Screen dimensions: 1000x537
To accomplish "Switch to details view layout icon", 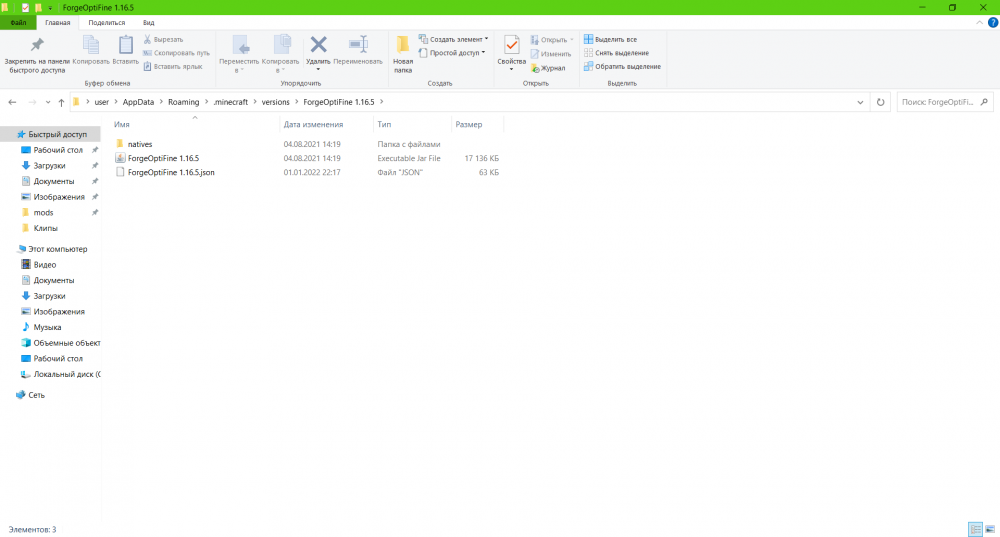I will [x=975, y=529].
